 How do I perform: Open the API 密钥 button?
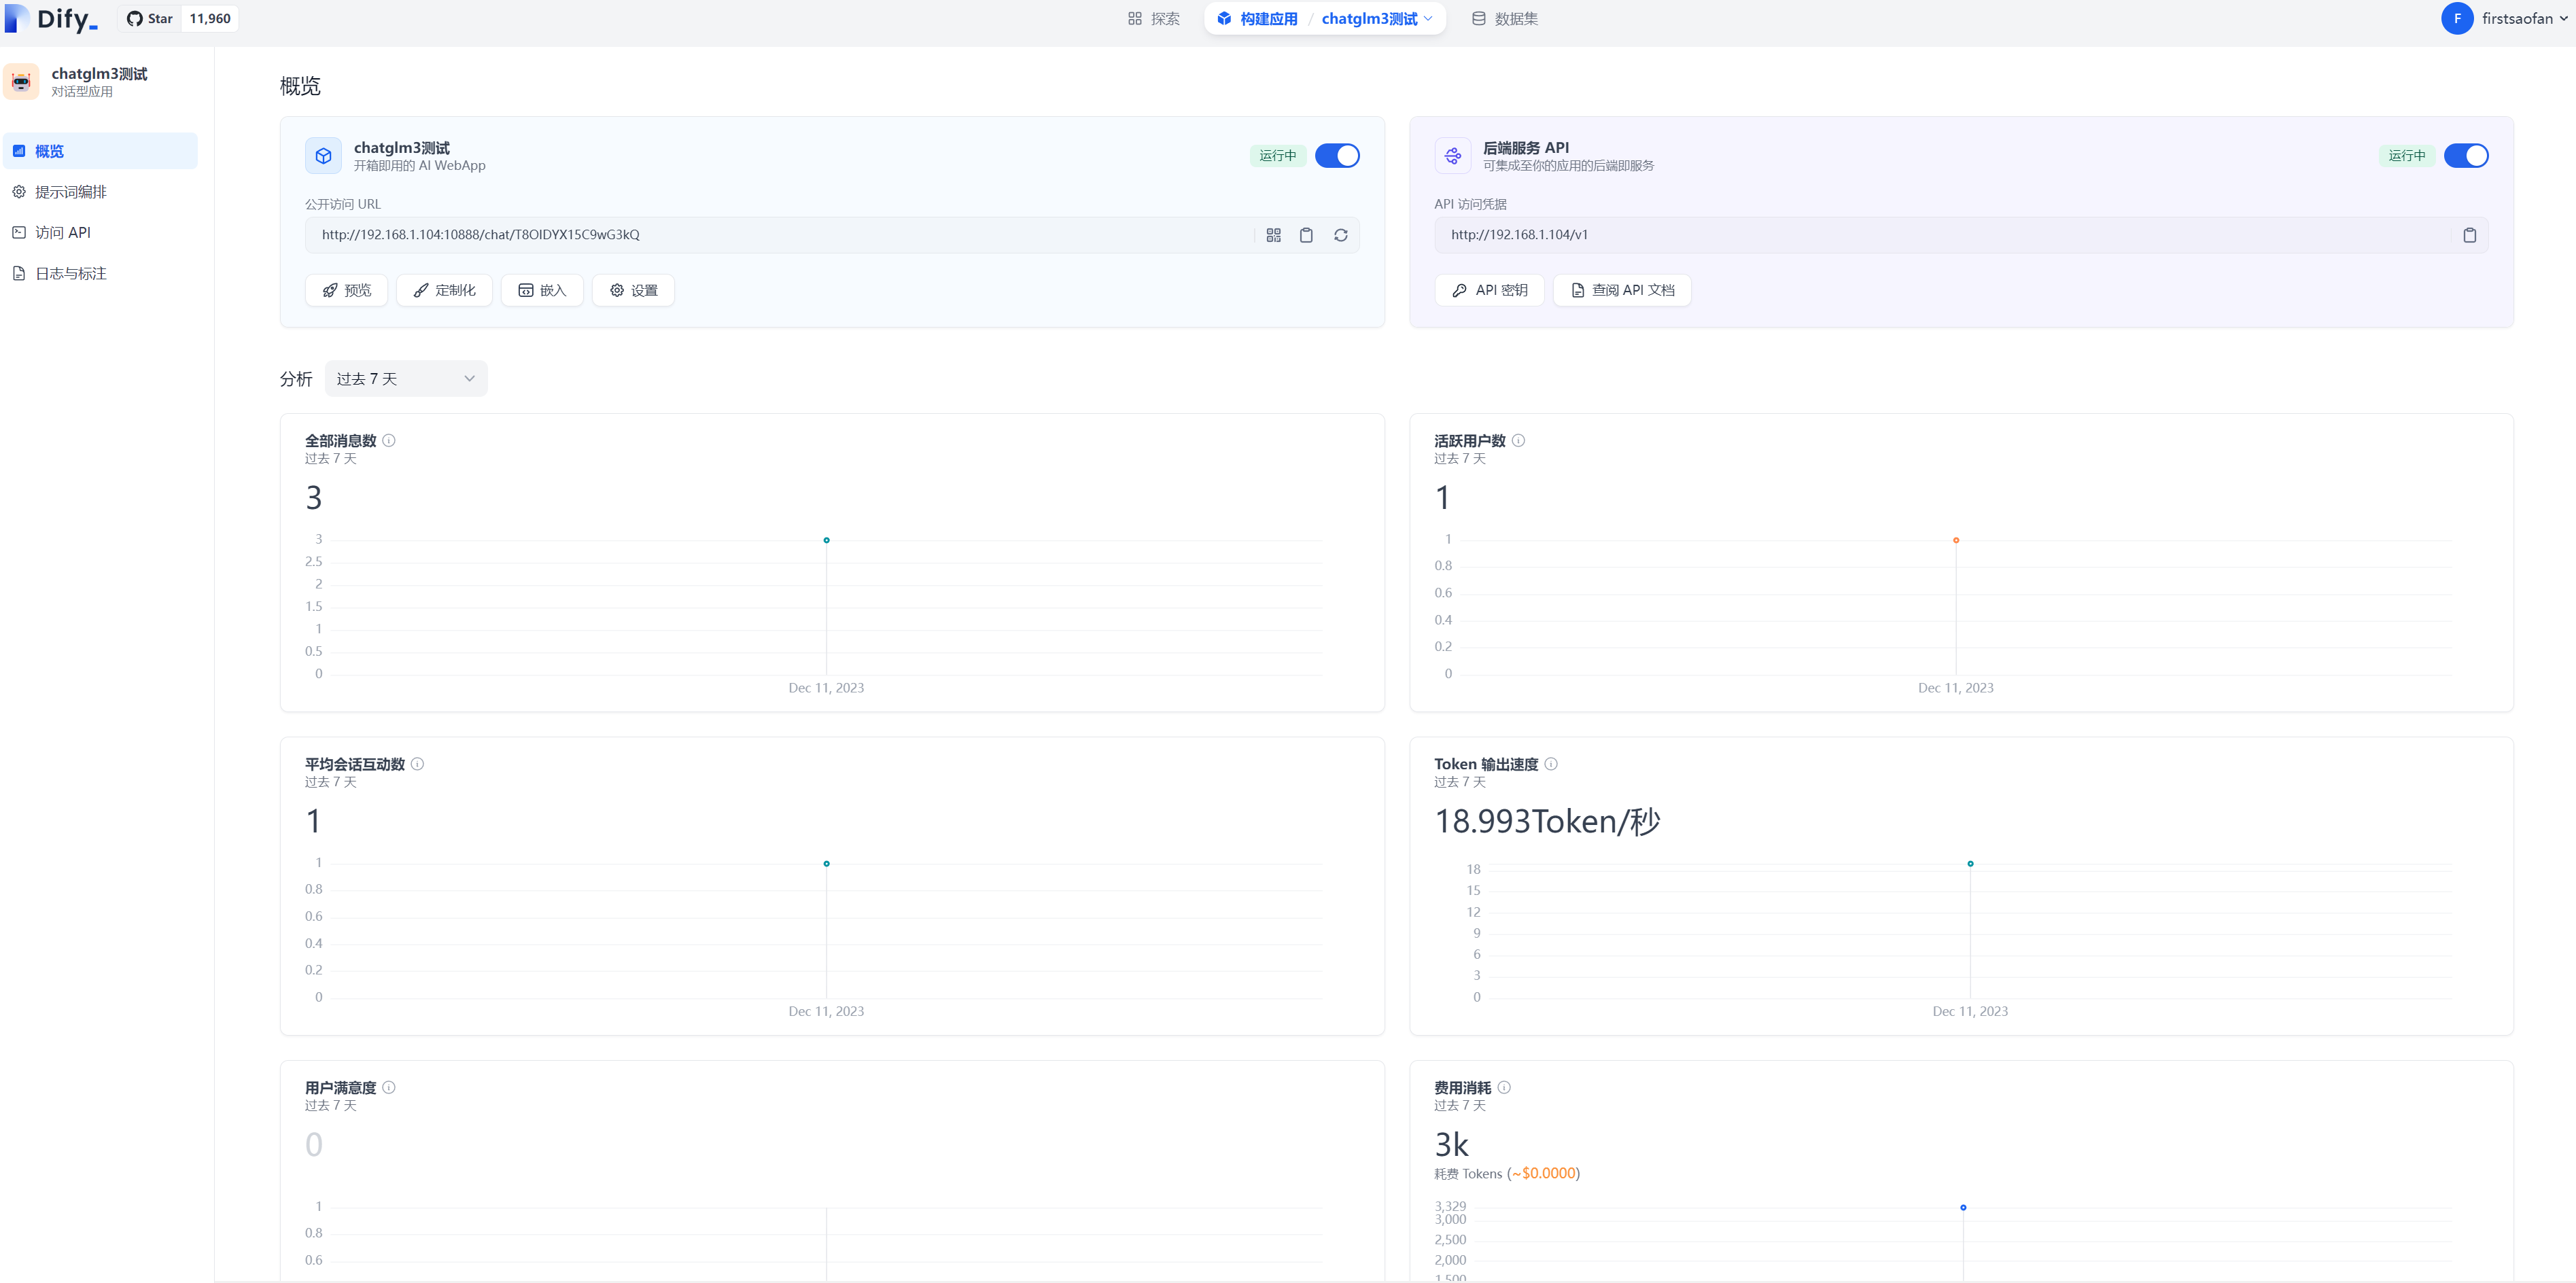tap(1489, 290)
